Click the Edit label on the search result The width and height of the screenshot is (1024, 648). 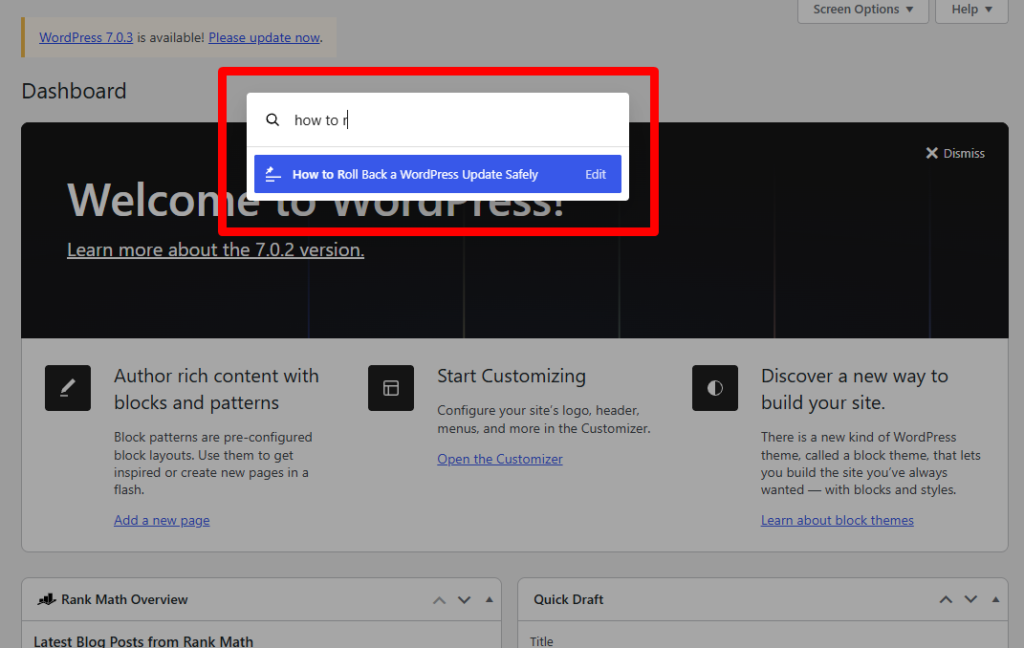pyautogui.click(x=596, y=174)
